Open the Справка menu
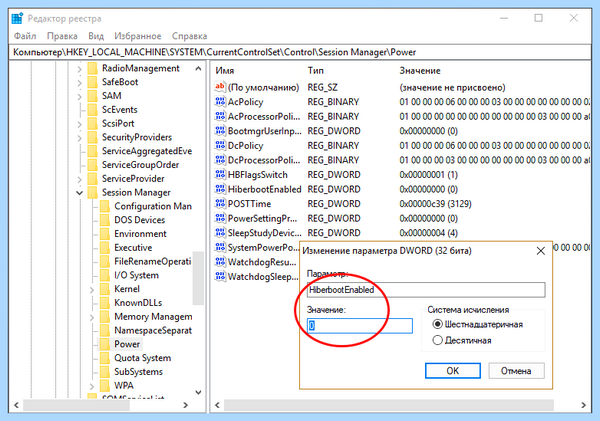The height and width of the screenshot is (421, 600). [189, 36]
